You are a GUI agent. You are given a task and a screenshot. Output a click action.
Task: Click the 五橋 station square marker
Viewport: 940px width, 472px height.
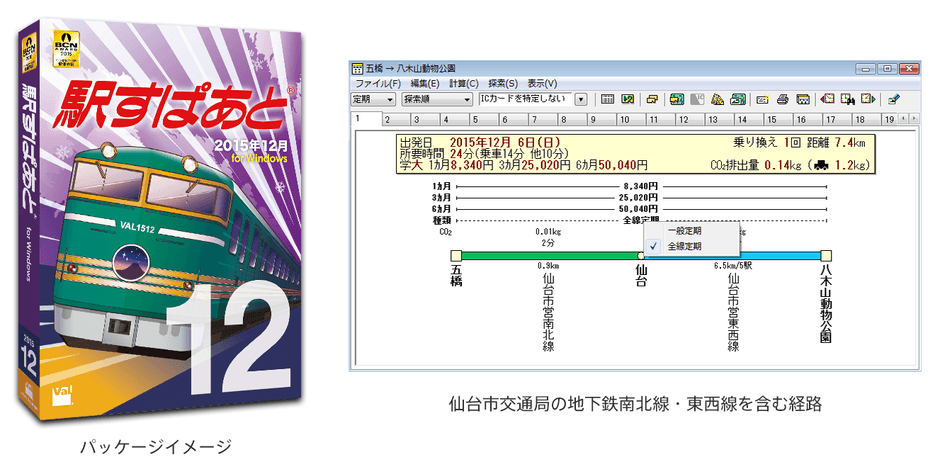(x=456, y=256)
